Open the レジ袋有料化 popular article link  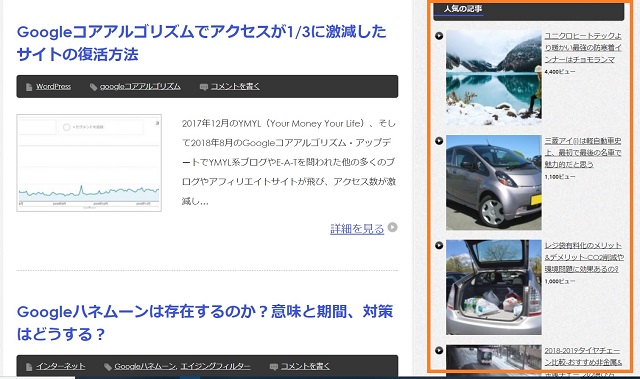[584, 257]
